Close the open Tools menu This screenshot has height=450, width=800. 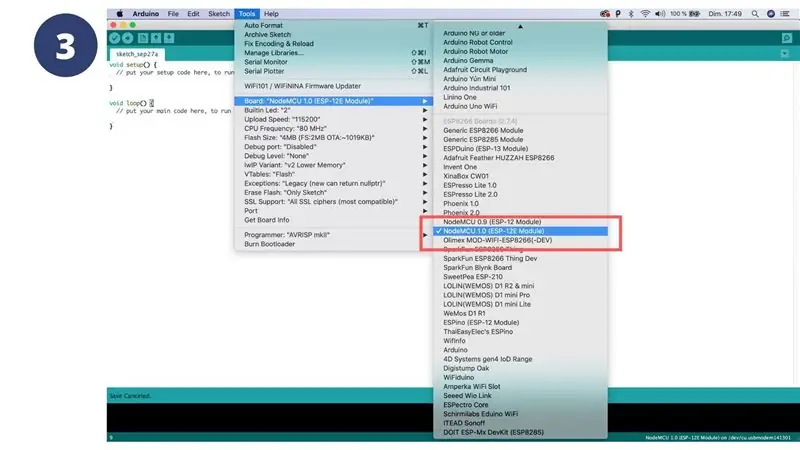tap(247, 14)
